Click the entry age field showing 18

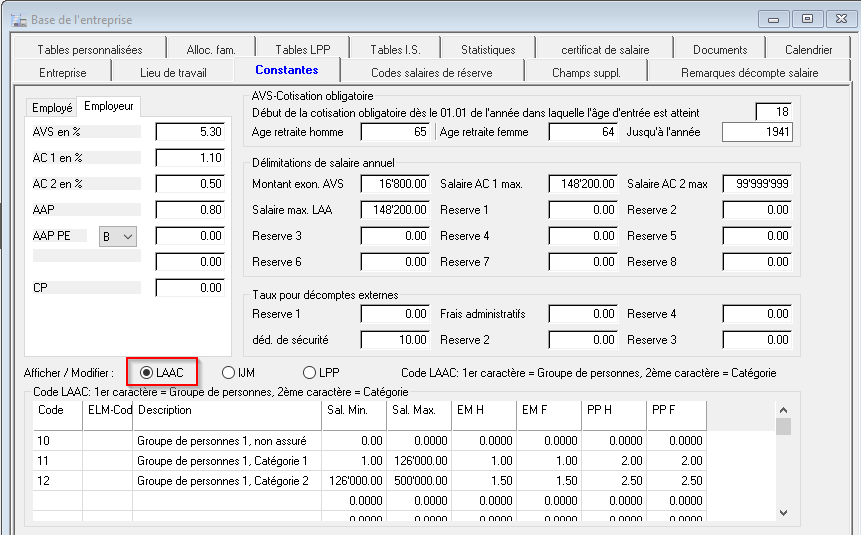[x=774, y=112]
